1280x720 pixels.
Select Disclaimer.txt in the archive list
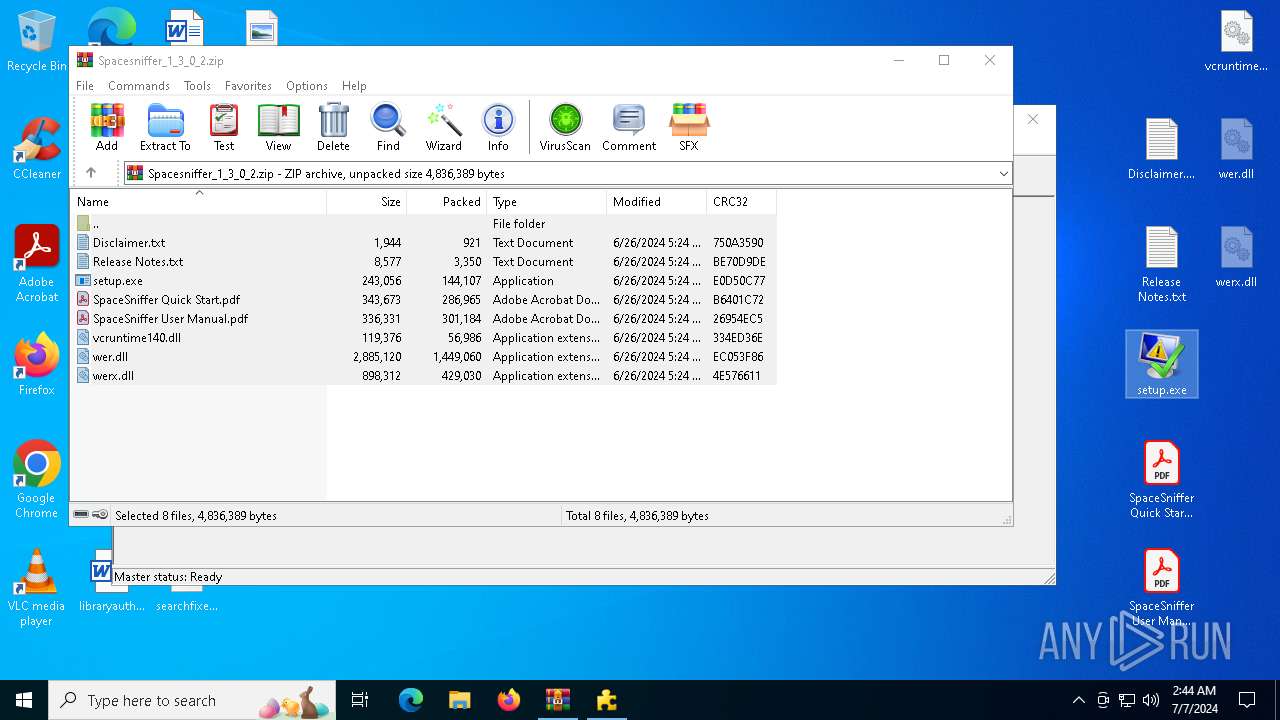click(x=424, y=243)
